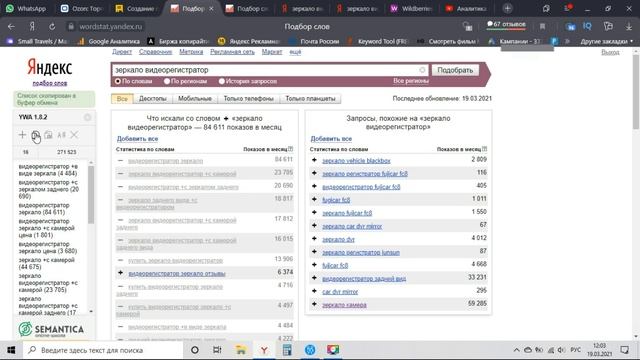Image resolution: width=640 pixels, height=360 pixels.
Task: Click the plus icon in YWA panel
Action: point(22,135)
